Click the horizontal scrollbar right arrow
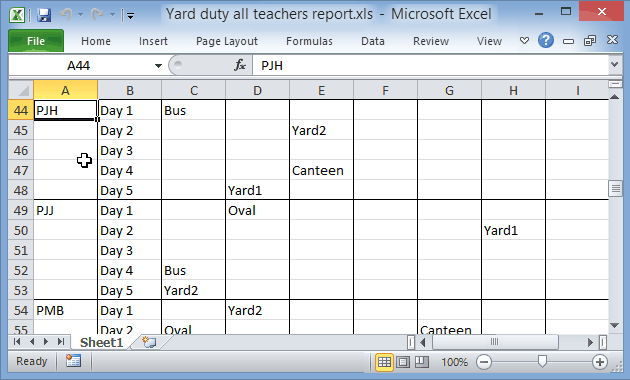Image resolution: width=630 pixels, height=380 pixels. click(590, 342)
